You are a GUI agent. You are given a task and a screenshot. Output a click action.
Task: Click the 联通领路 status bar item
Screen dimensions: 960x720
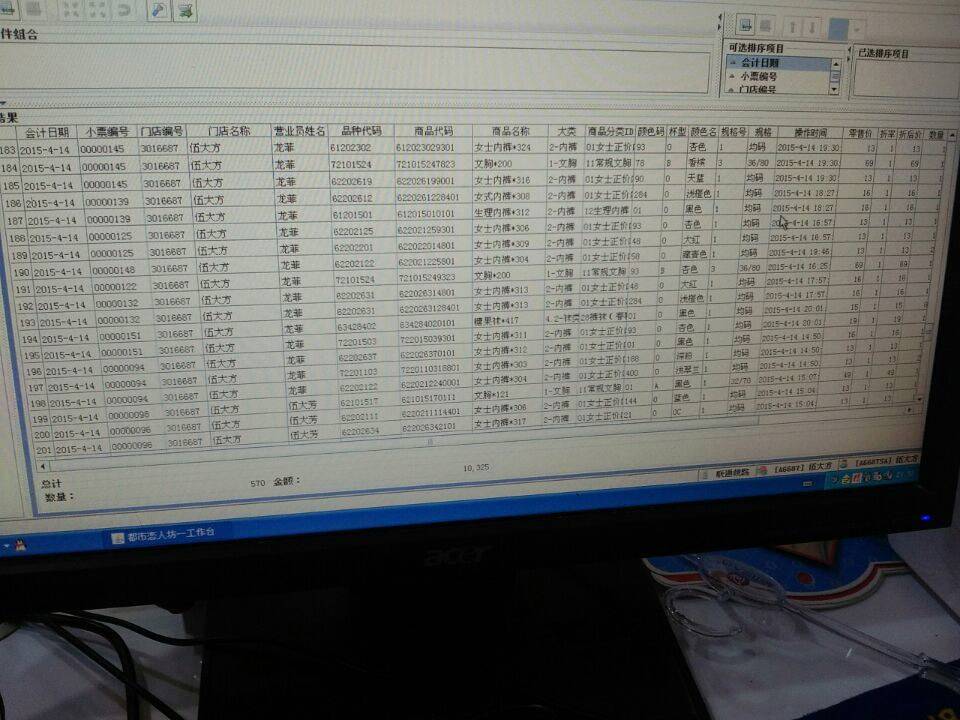[x=733, y=469]
